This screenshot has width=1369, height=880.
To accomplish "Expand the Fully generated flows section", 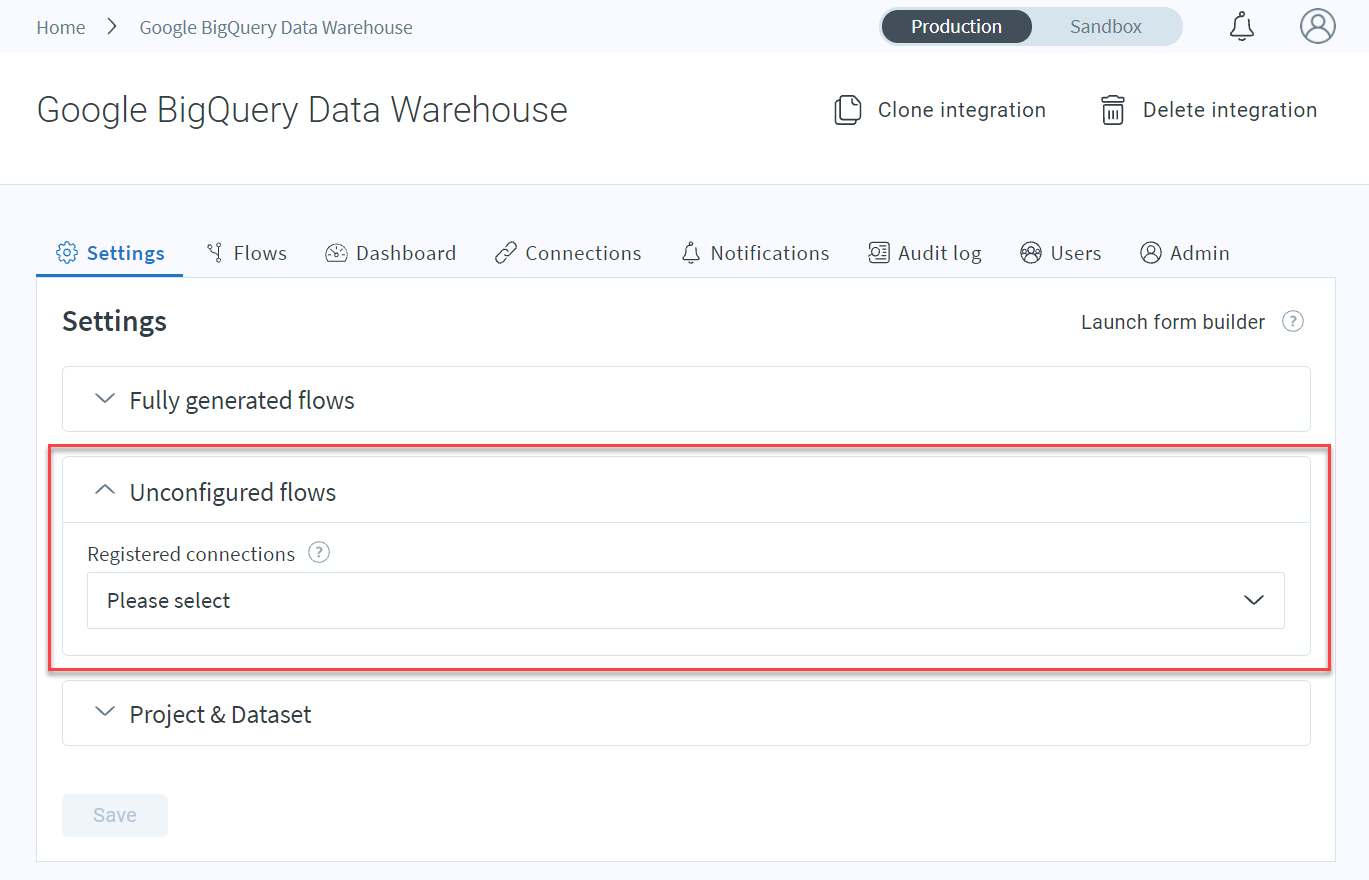I will click(686, 400).
